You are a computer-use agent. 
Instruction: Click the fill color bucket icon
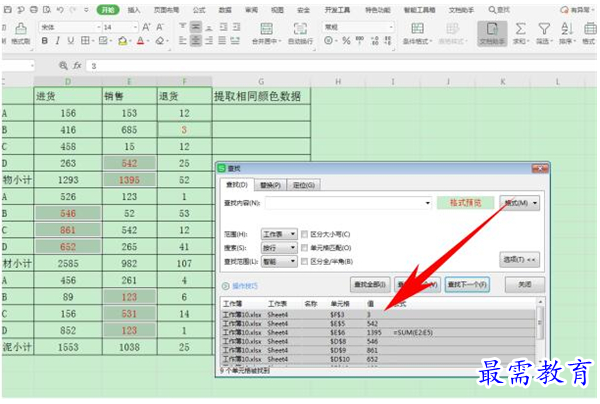(x=122, y=41)
